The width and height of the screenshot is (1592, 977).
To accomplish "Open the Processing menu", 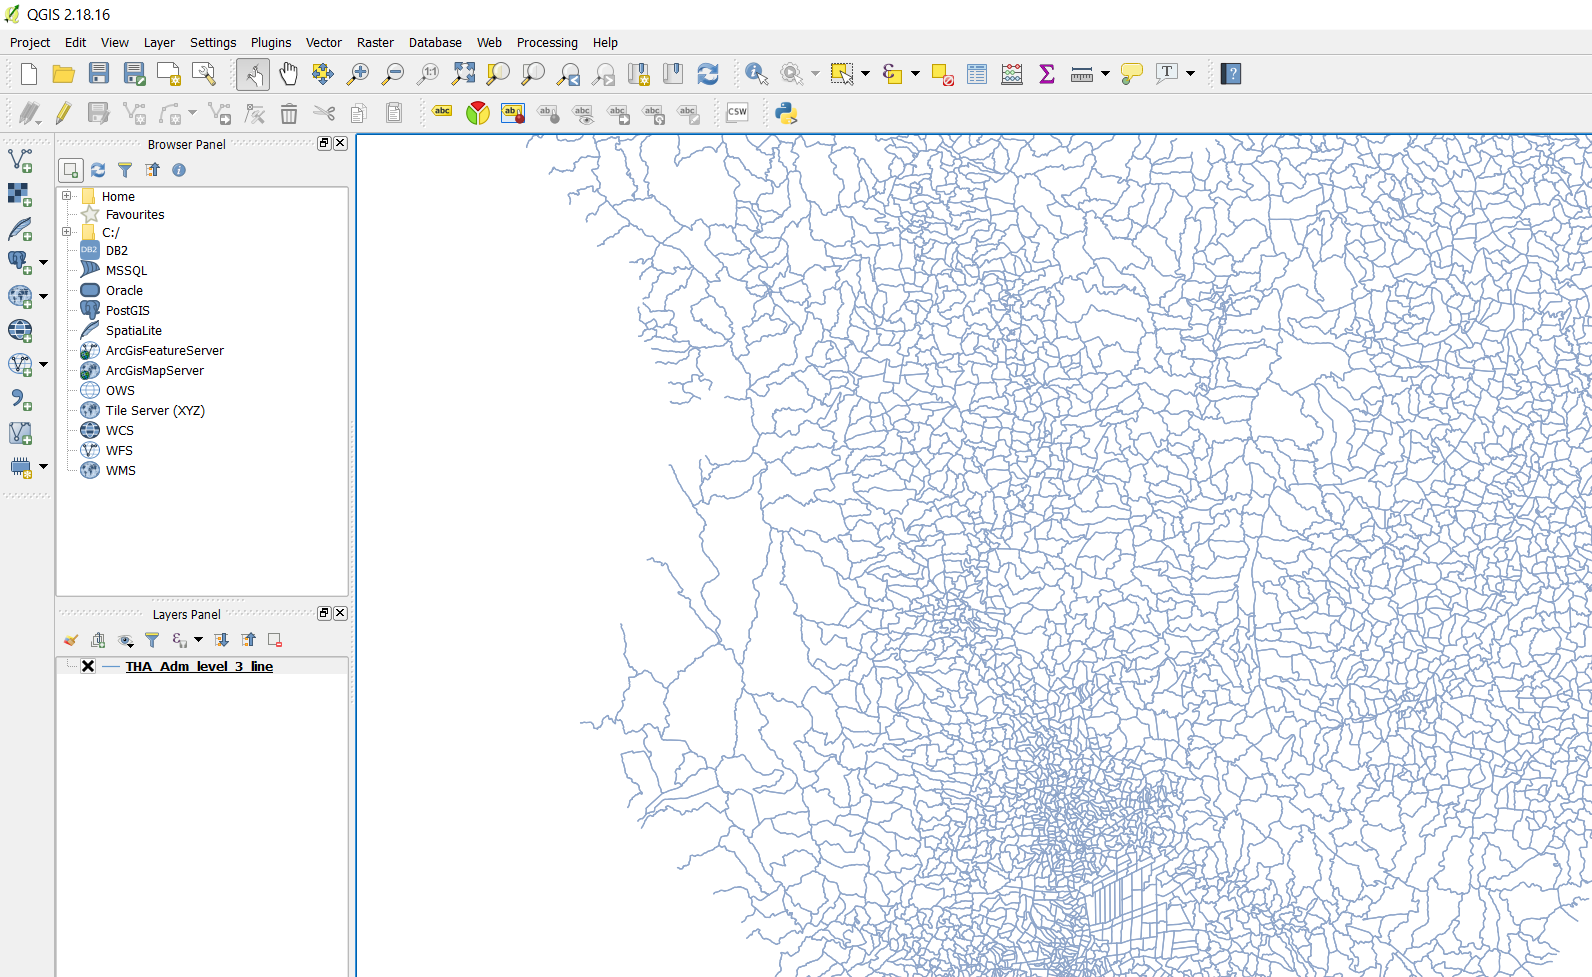I will (547, 42).
